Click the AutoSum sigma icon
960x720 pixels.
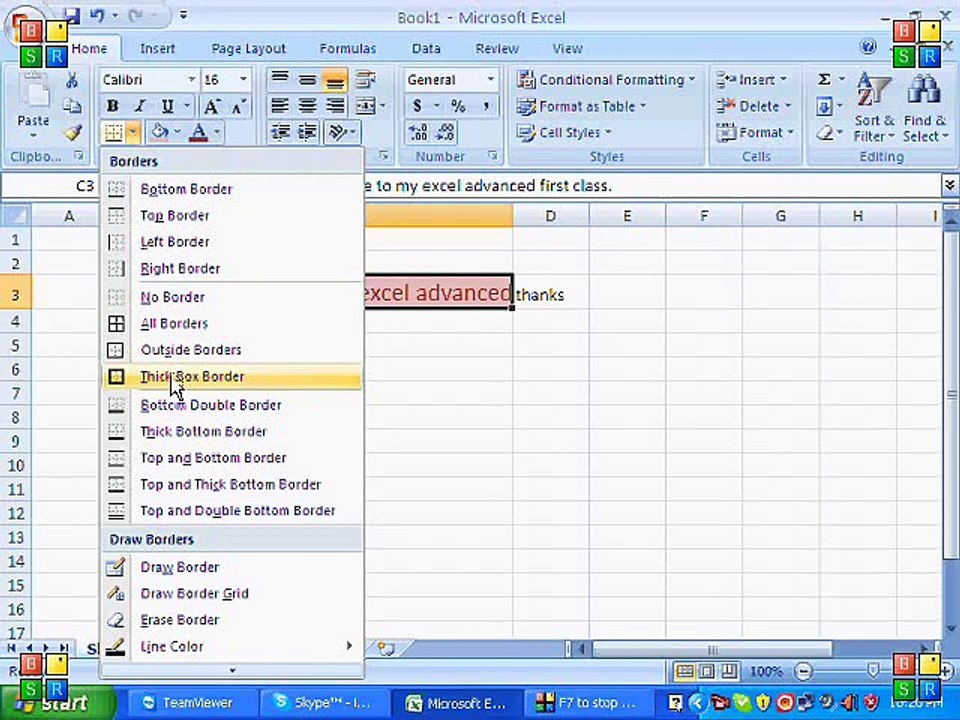pyautogui.click(x=825, y=80)
